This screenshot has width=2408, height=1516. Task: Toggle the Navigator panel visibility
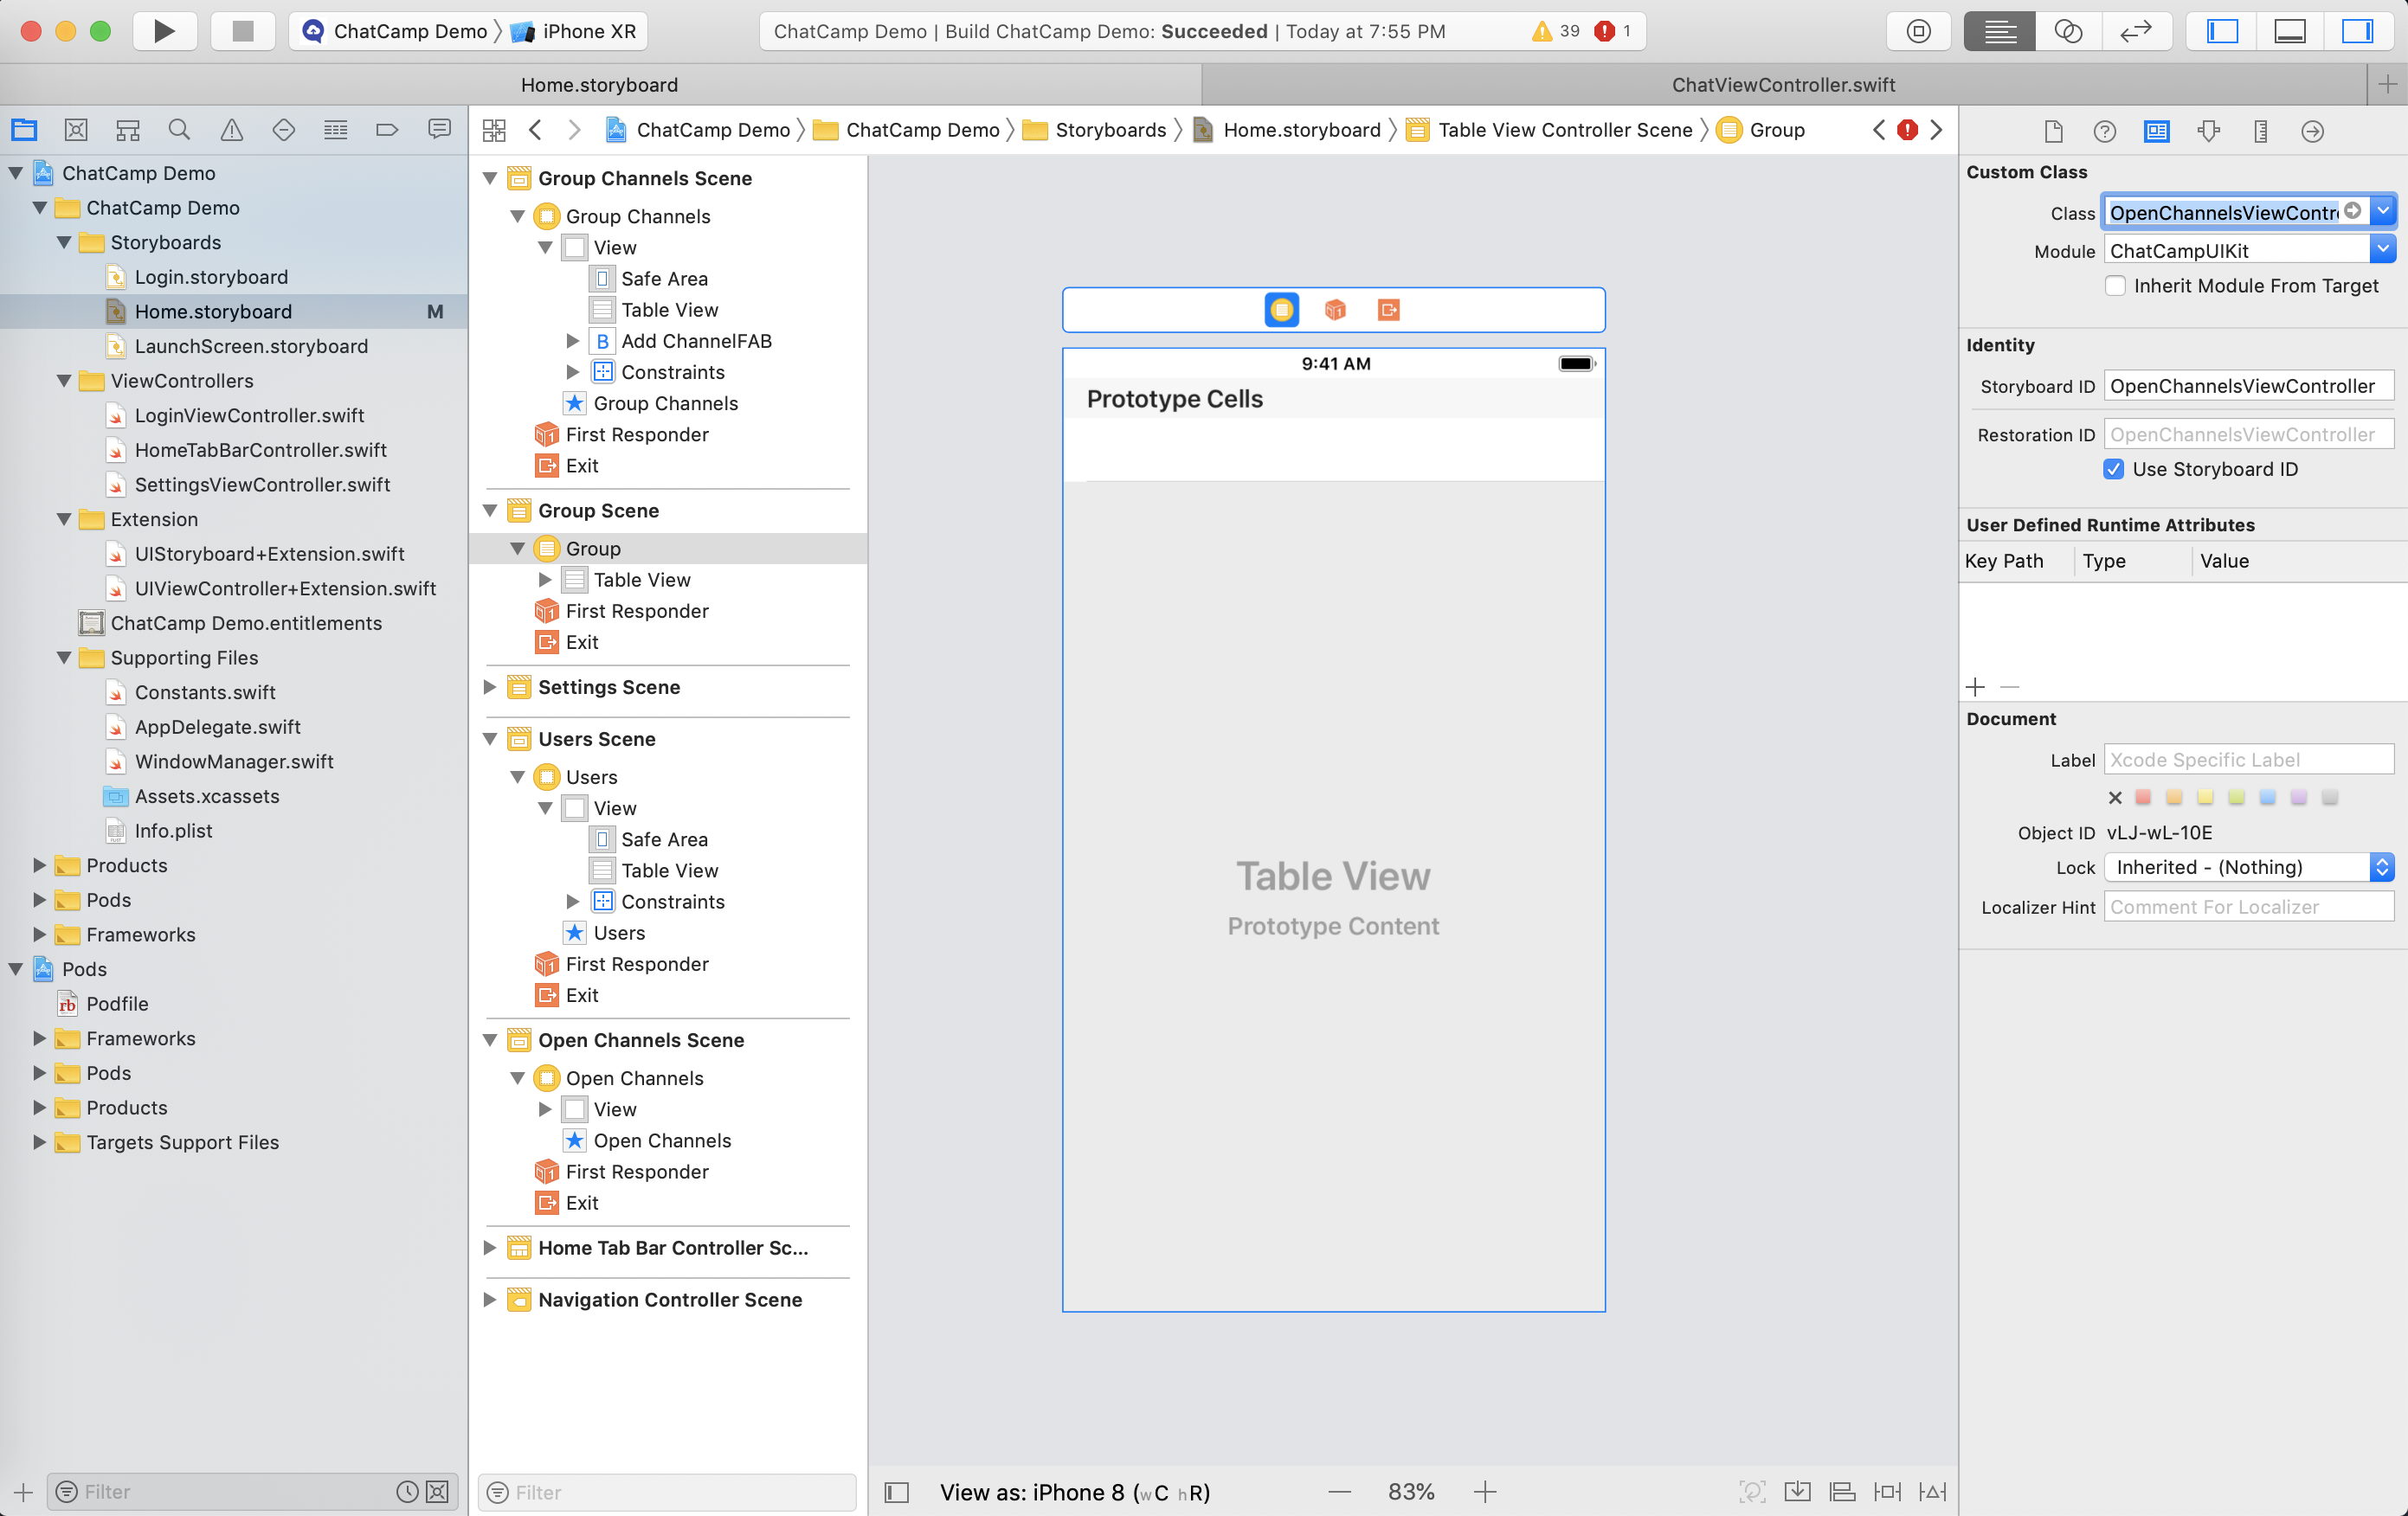[x=2222, y=31]
